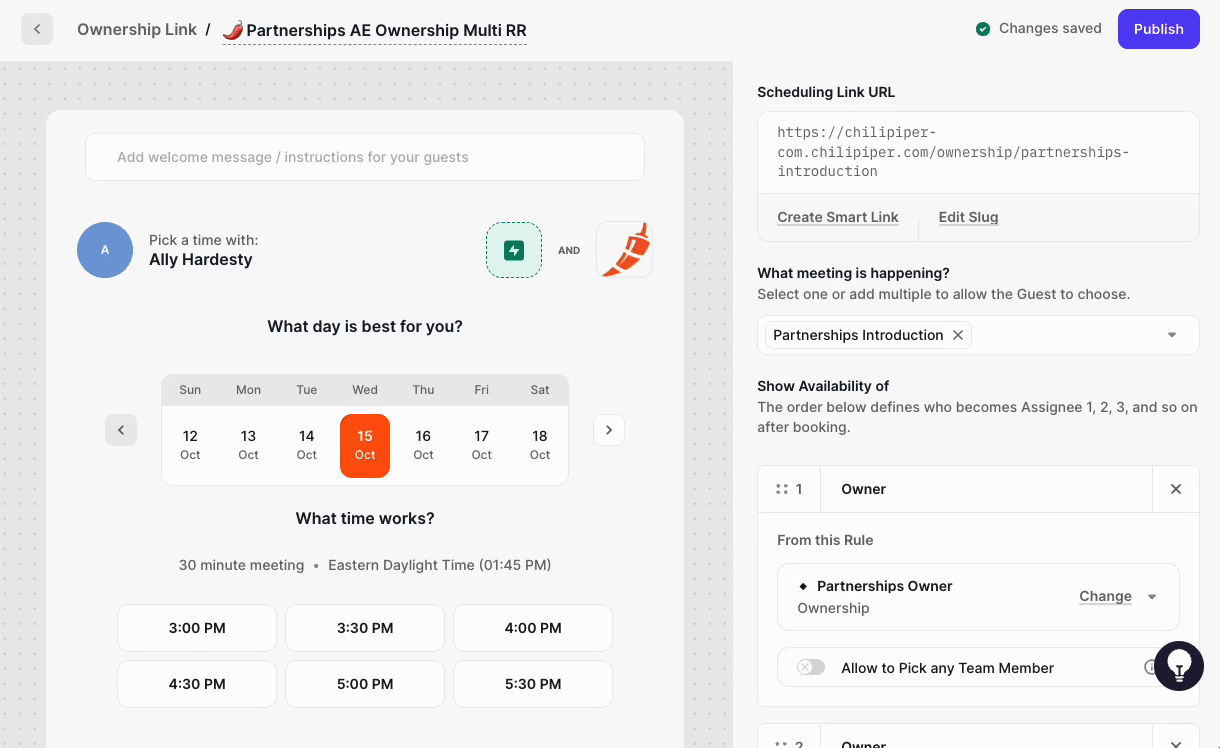Go to next week in calendar
The height and width of the screenshot is (748, 1220).
pyautogui.click(x=609, y=430)
